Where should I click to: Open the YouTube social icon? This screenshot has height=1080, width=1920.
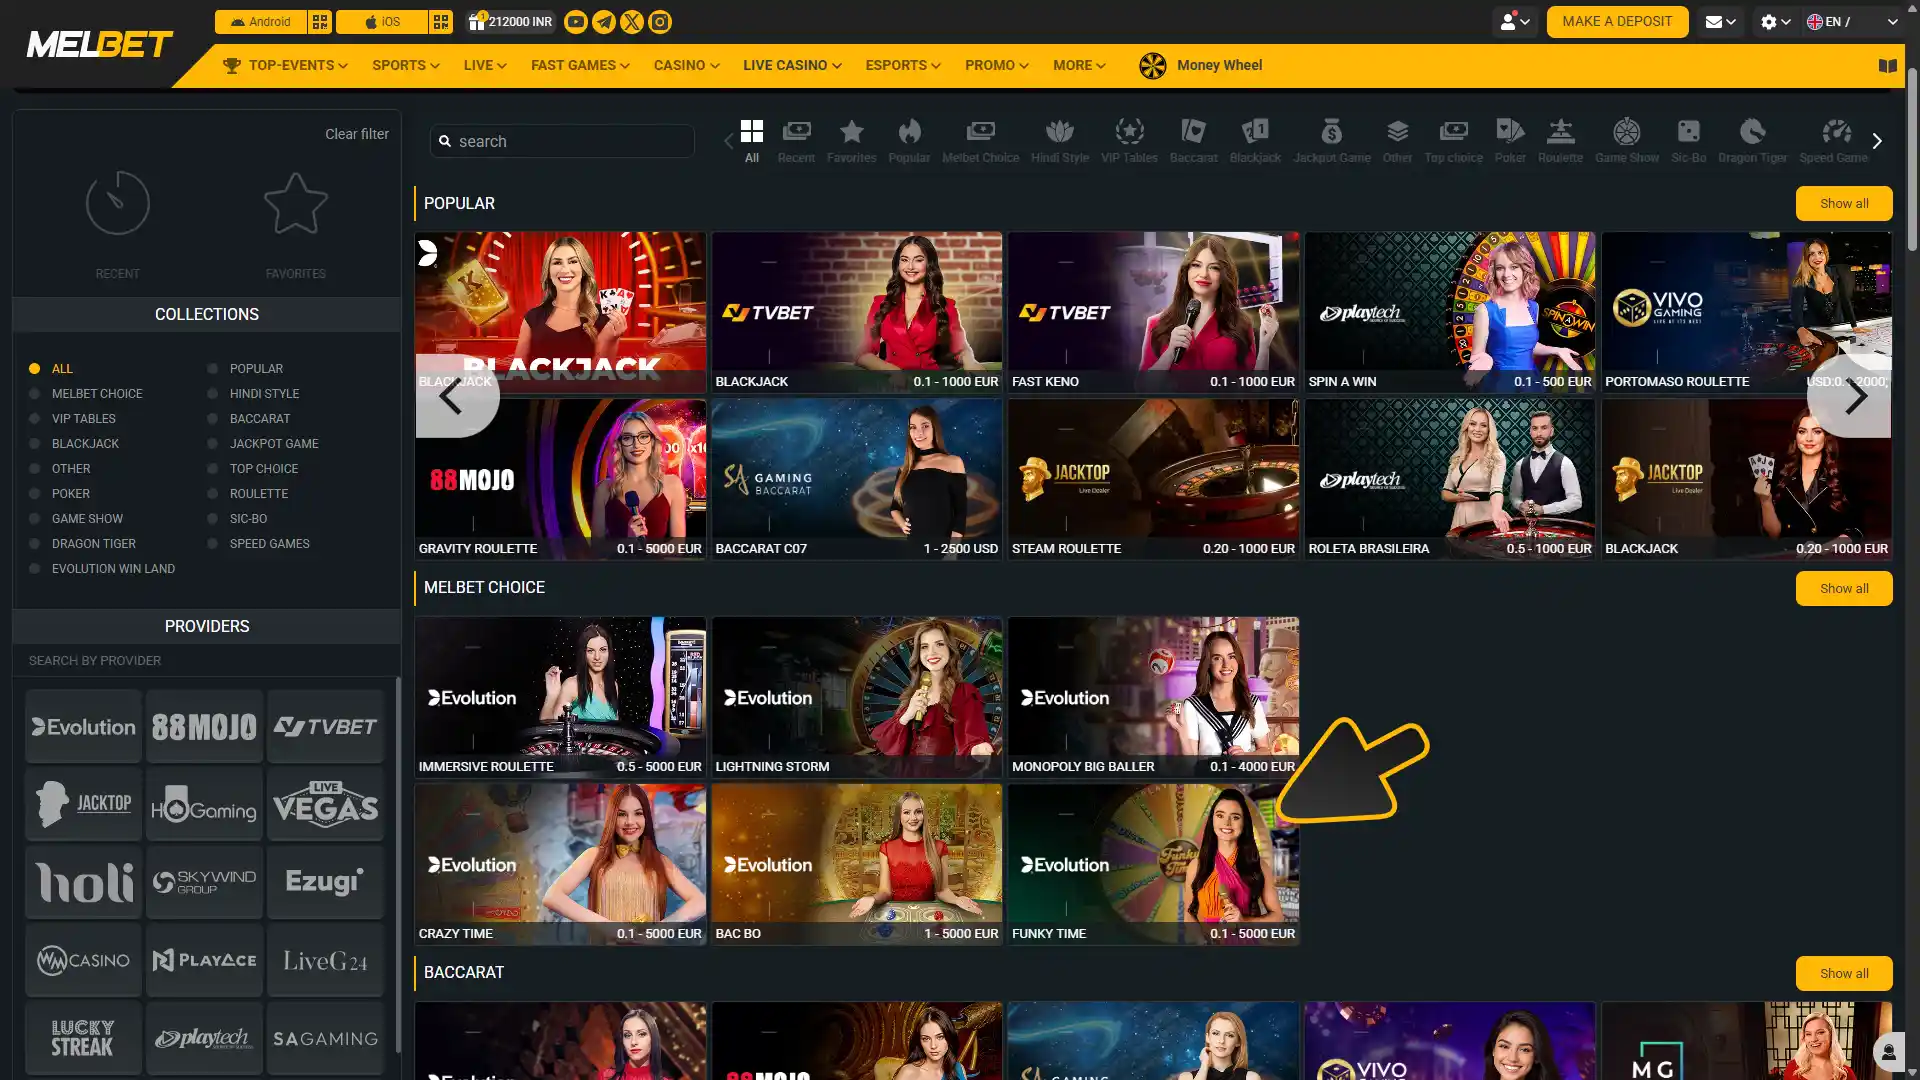[x=576, y=22]
